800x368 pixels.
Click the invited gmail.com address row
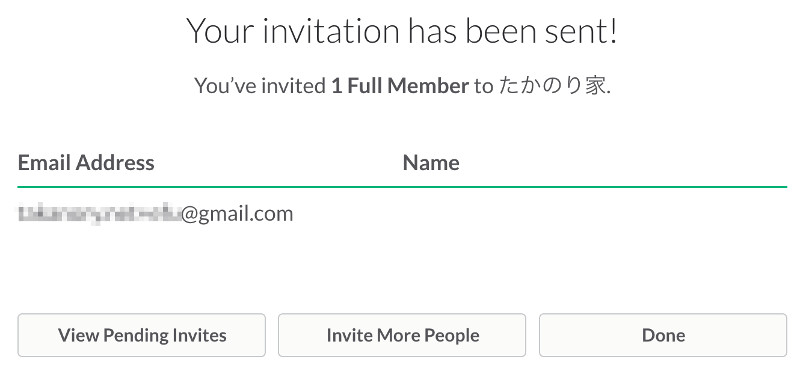click(402, 214)
